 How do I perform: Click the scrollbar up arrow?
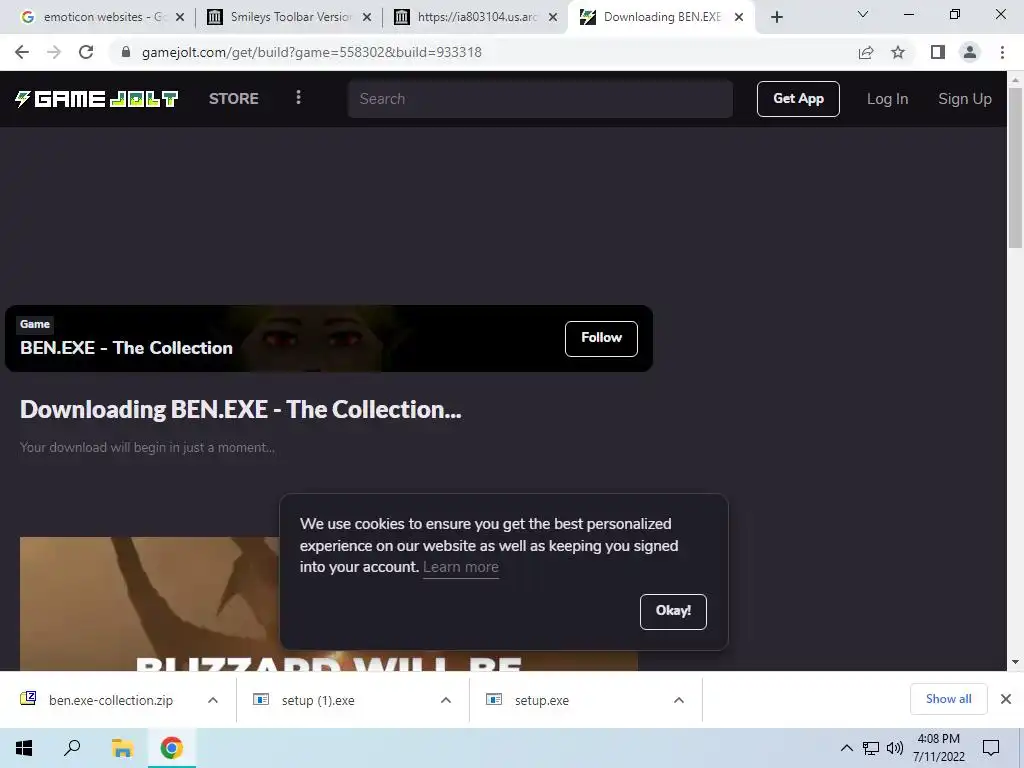(1015, 80)
